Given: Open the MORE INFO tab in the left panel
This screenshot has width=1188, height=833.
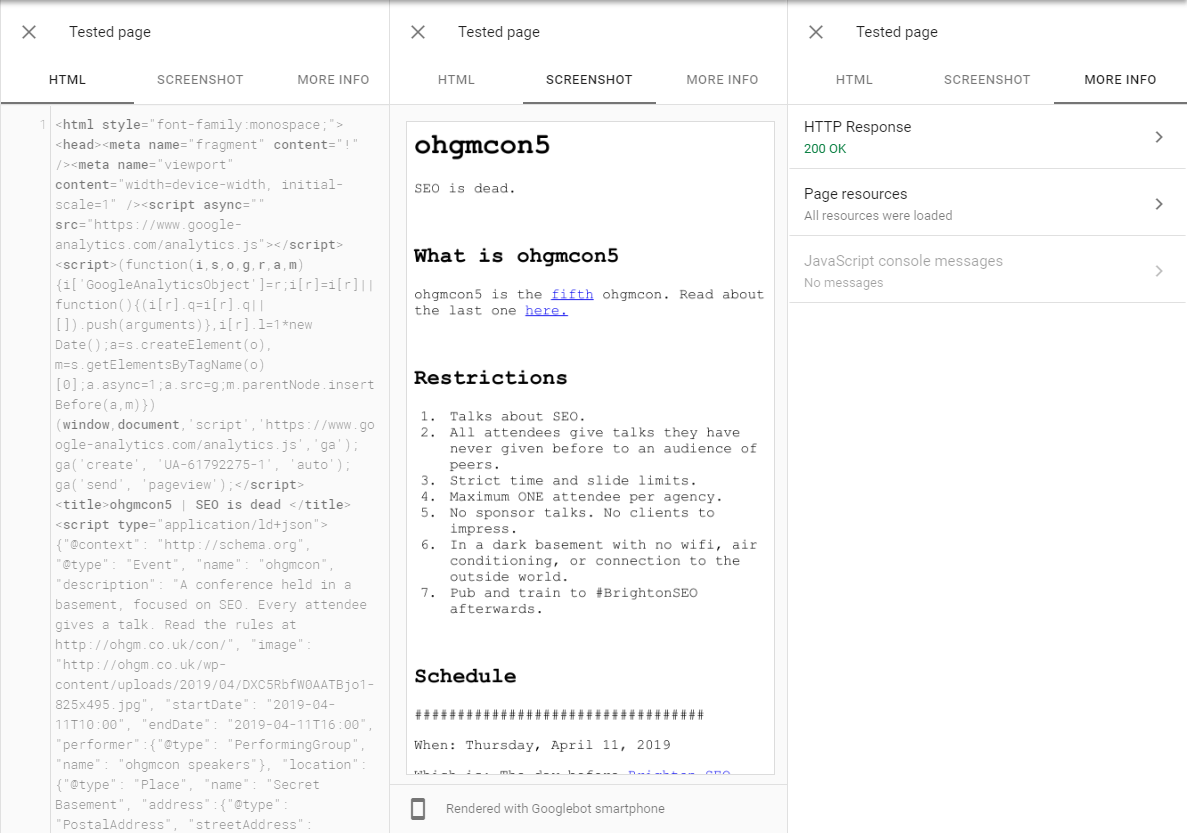Looking at the screenshot, I should 333,80.
